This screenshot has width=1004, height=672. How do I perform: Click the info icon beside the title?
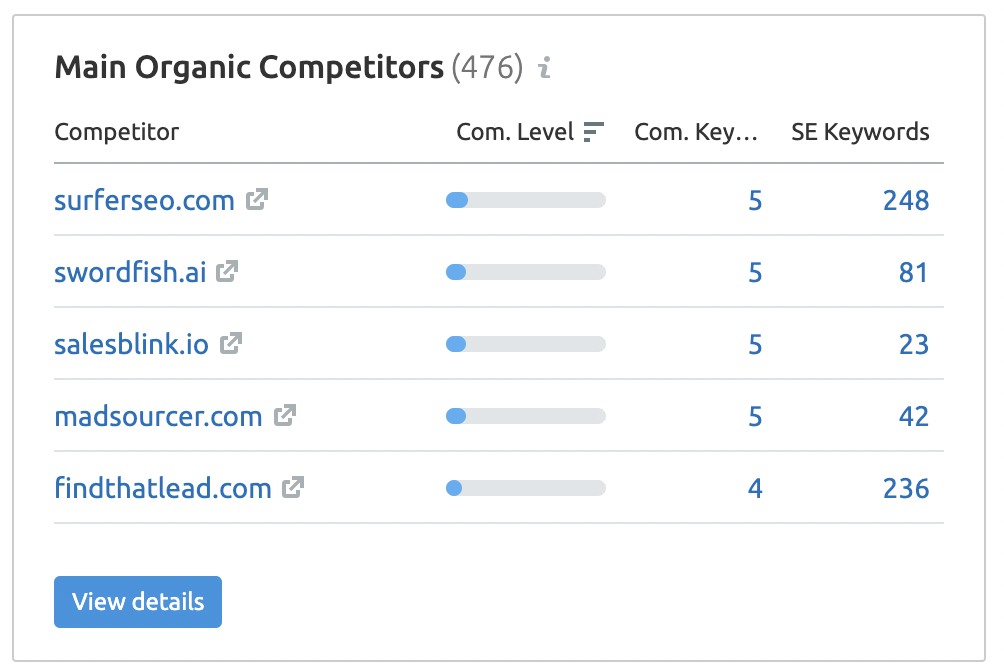pos(545,68)
